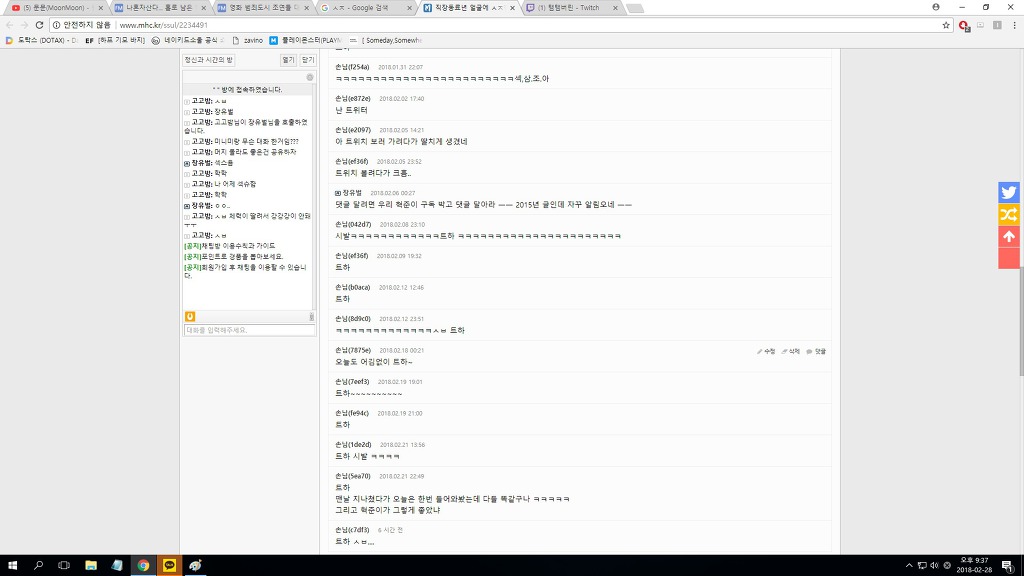
Task: Adjust volume via the speaker tray icon
Action: (x=932, y=565)
